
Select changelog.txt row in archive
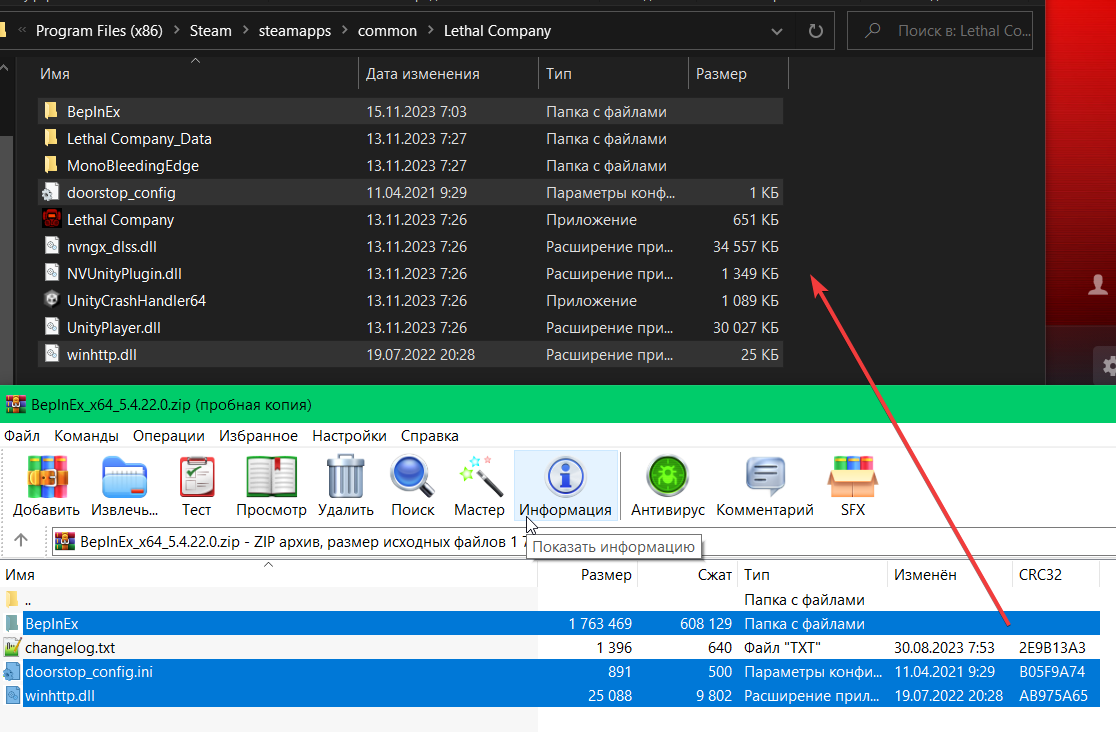[x=551, y=647]
